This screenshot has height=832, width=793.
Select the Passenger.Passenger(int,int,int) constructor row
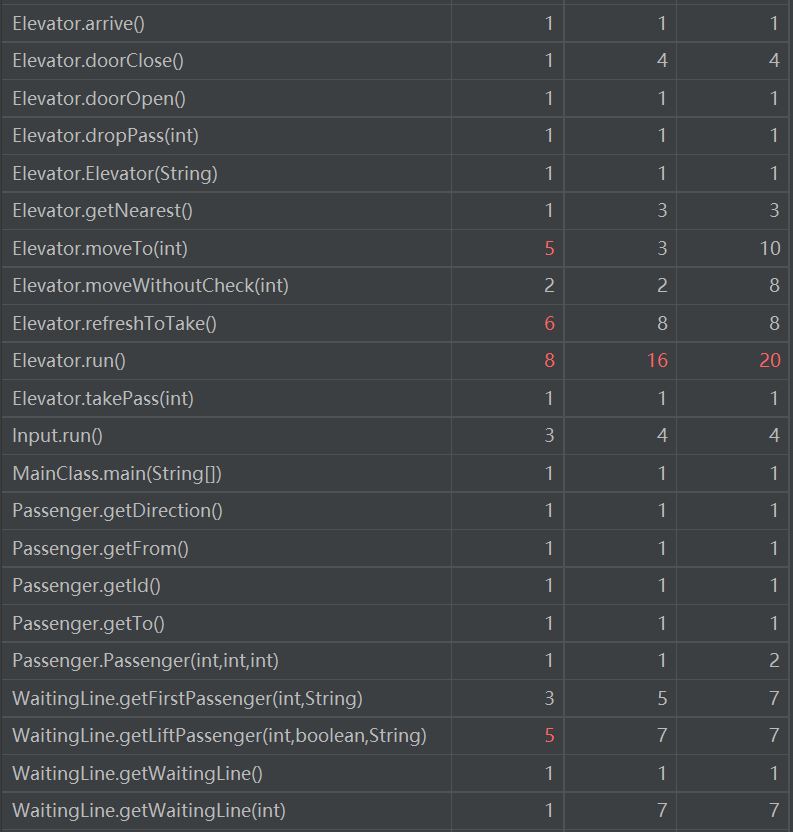(138, 661)
